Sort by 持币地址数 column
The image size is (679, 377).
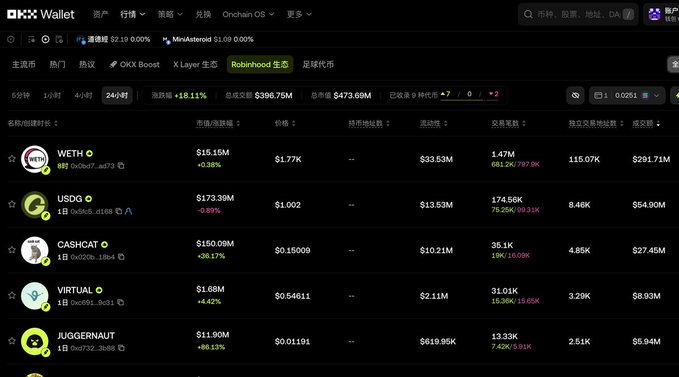coord(369,123)
